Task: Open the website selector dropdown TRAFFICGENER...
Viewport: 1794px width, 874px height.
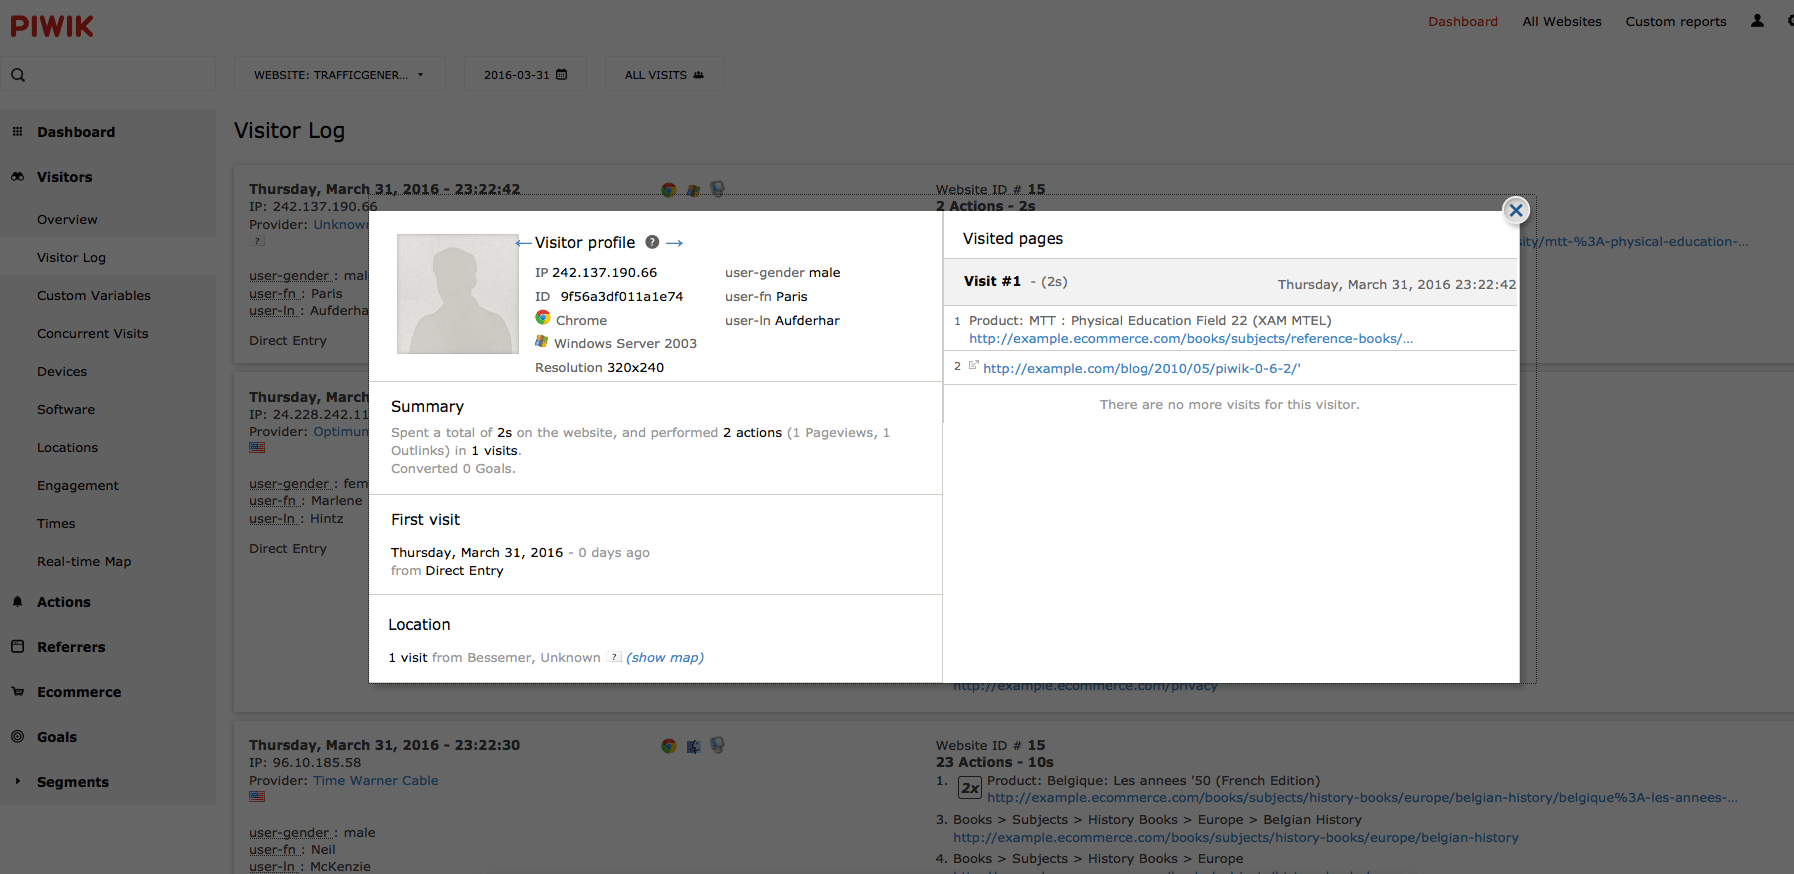Action: (338, 75)
